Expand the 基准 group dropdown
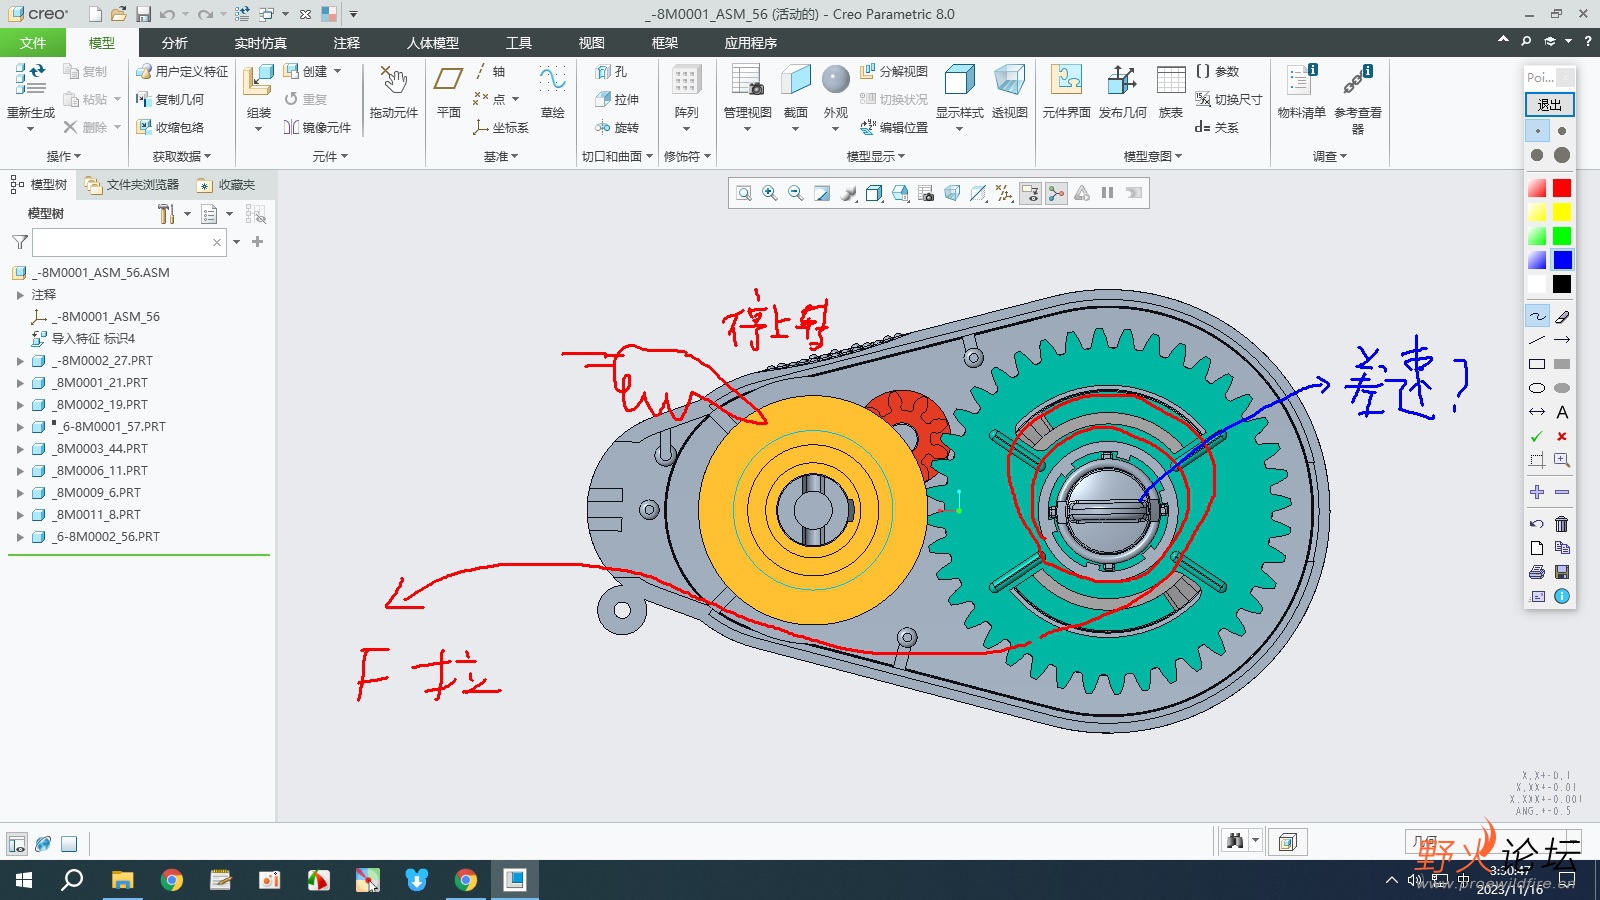Screen dimensions: 1600x900 pyautogui.click(x=501, y=156)
